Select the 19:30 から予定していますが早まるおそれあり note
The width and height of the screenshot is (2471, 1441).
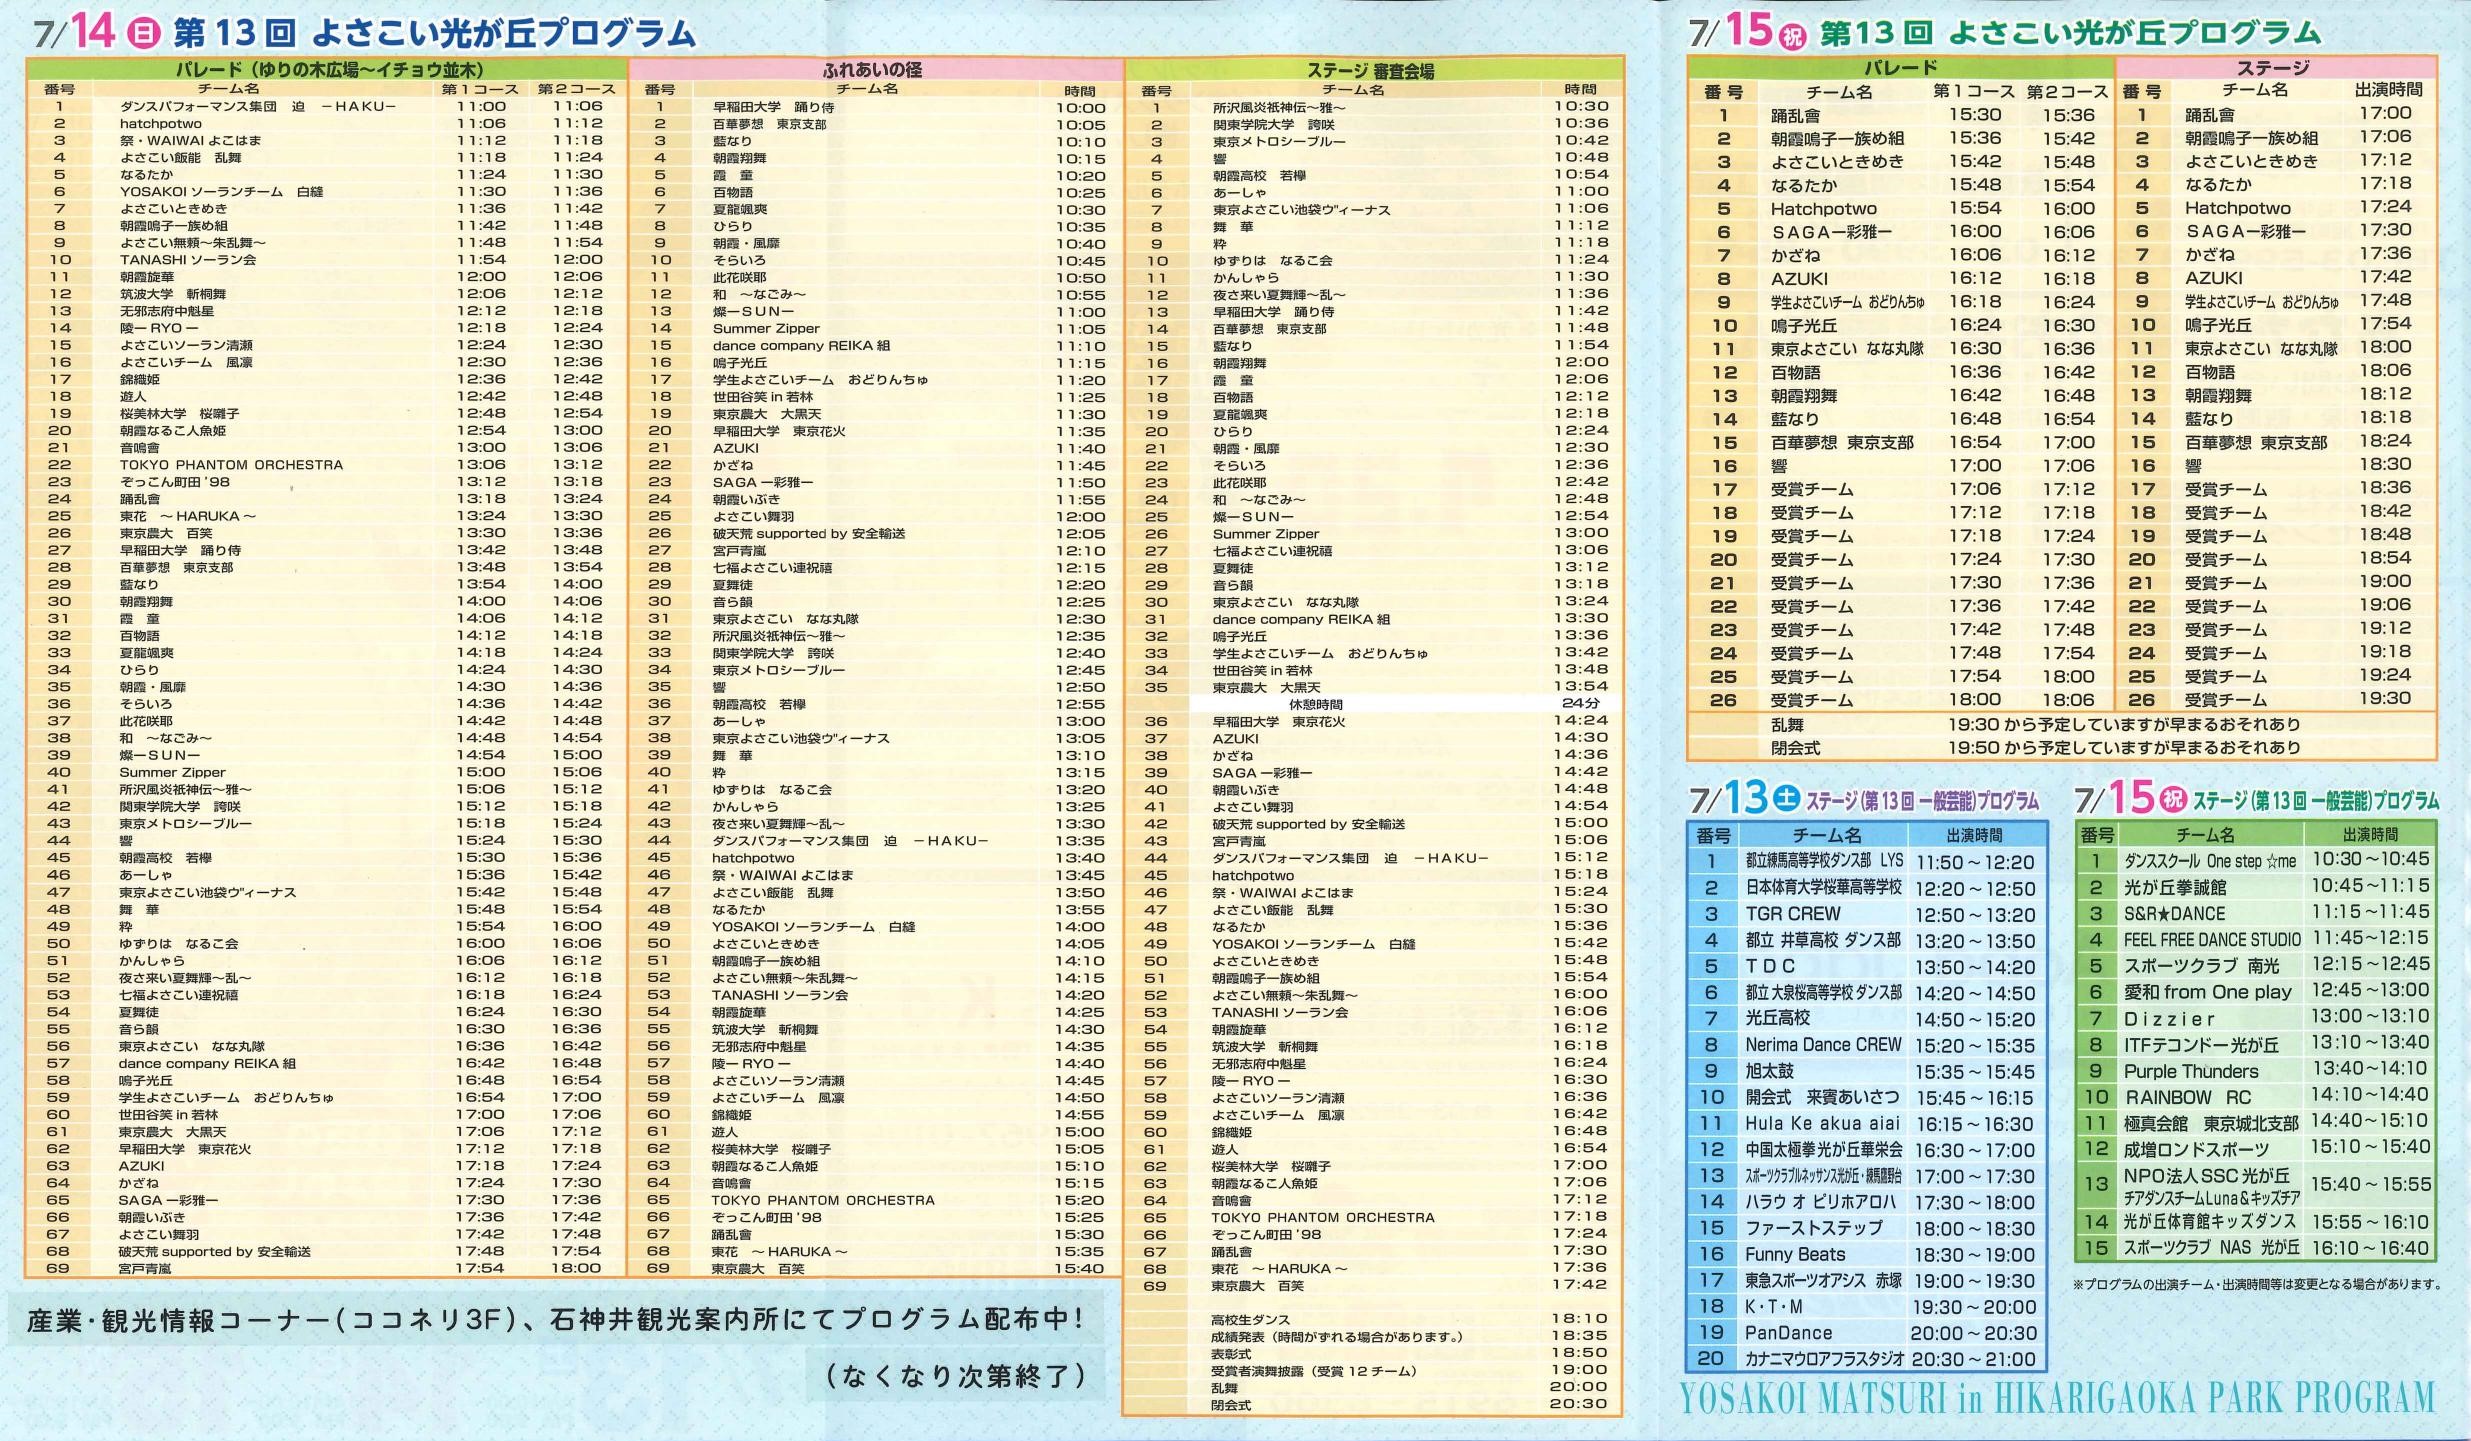point(2124,723)
